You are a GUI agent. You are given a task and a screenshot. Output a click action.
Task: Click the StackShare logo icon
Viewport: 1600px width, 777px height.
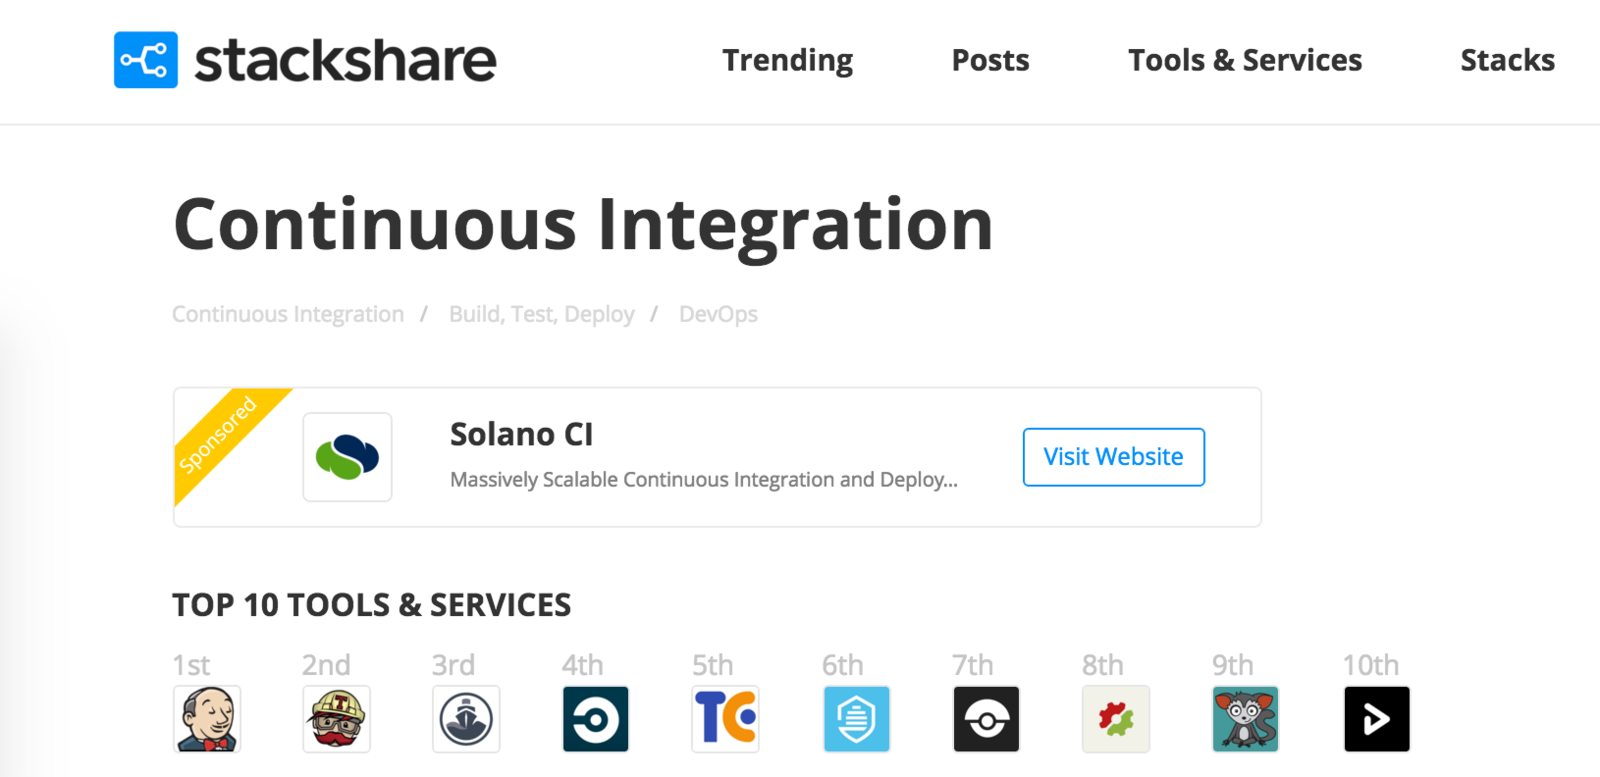coord(146,60)
